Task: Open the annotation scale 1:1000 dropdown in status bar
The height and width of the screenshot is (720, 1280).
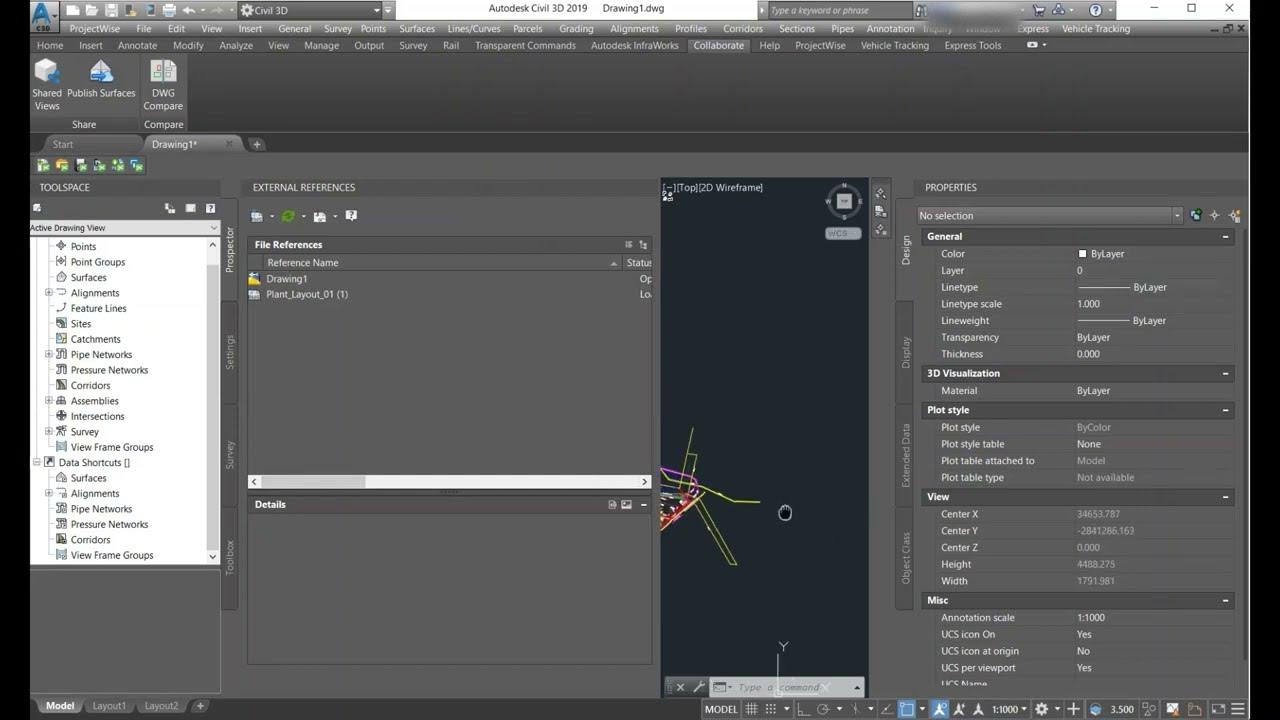Action: pos(1011,709)
